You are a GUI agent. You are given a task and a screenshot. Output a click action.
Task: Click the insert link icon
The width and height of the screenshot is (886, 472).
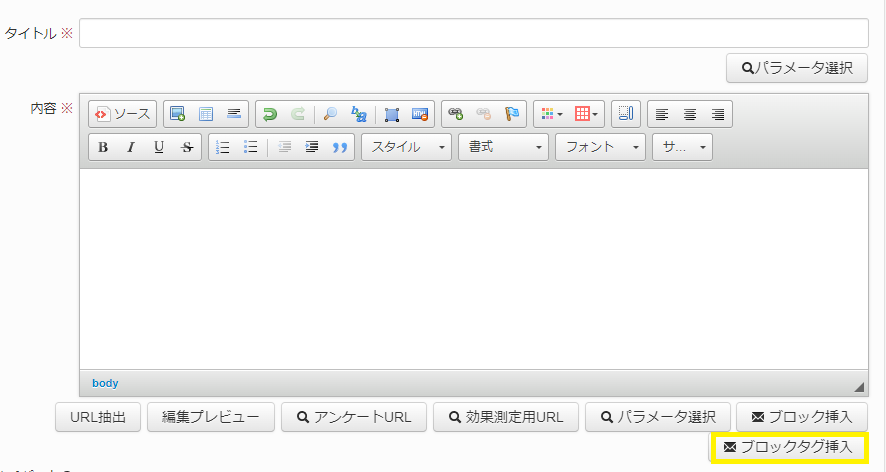click(x=455, y=114)
